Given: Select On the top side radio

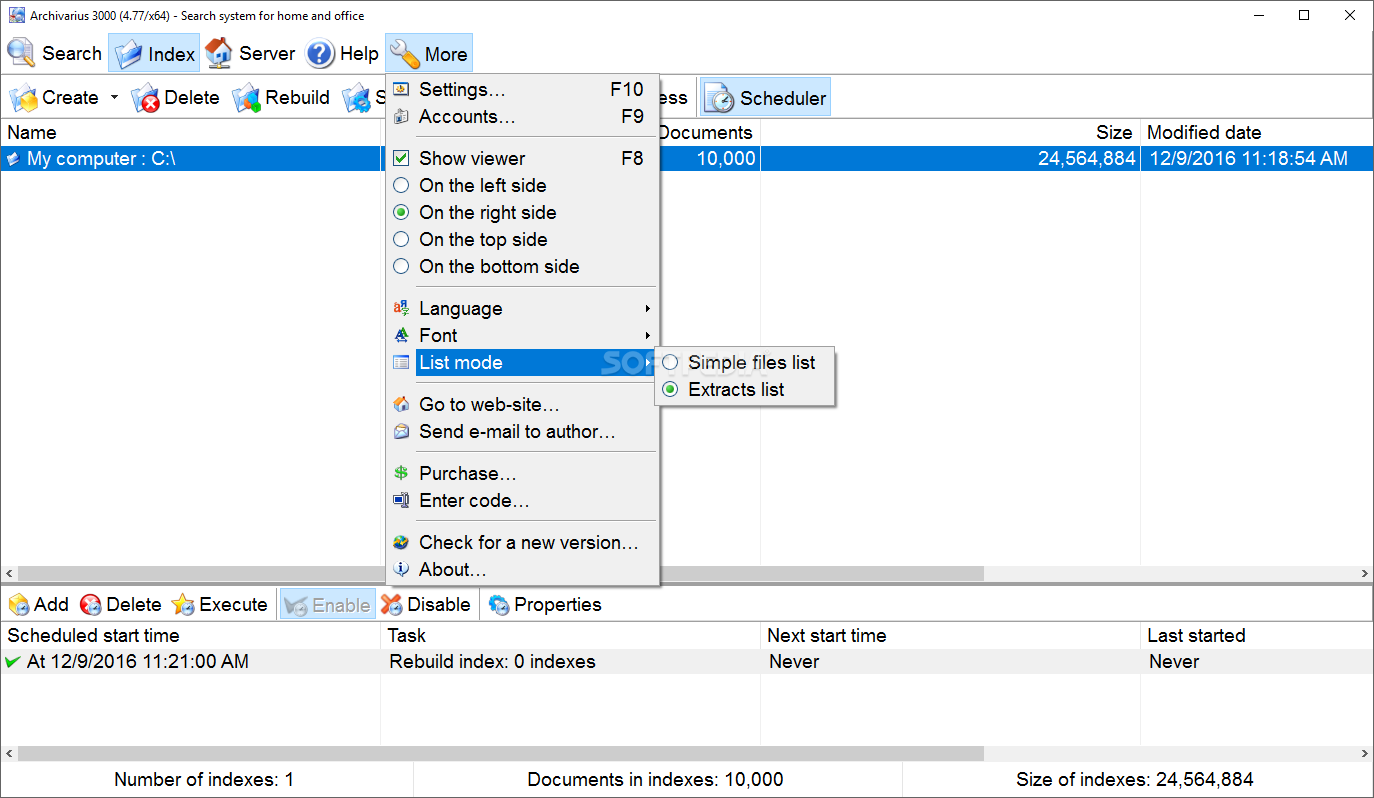Looking at the screenshot, I should tap(401, 239).
